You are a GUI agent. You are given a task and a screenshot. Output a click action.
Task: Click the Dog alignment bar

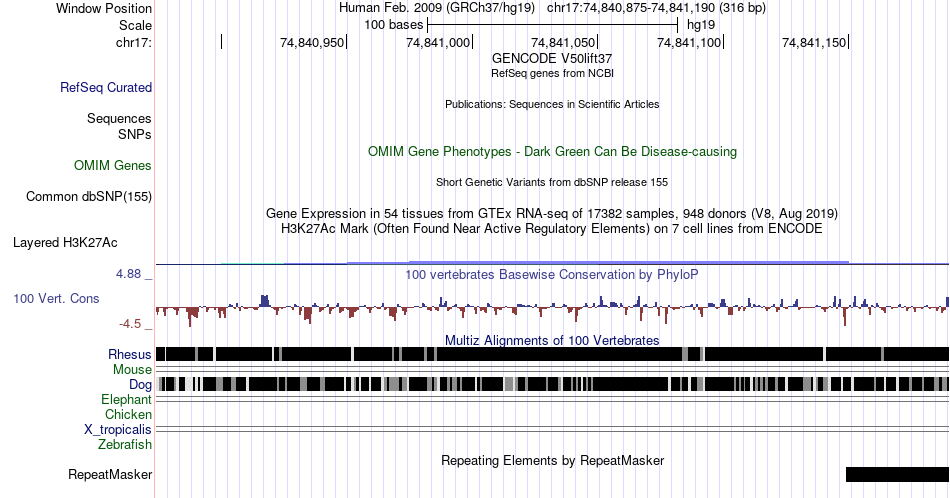(x=552, y=384)
